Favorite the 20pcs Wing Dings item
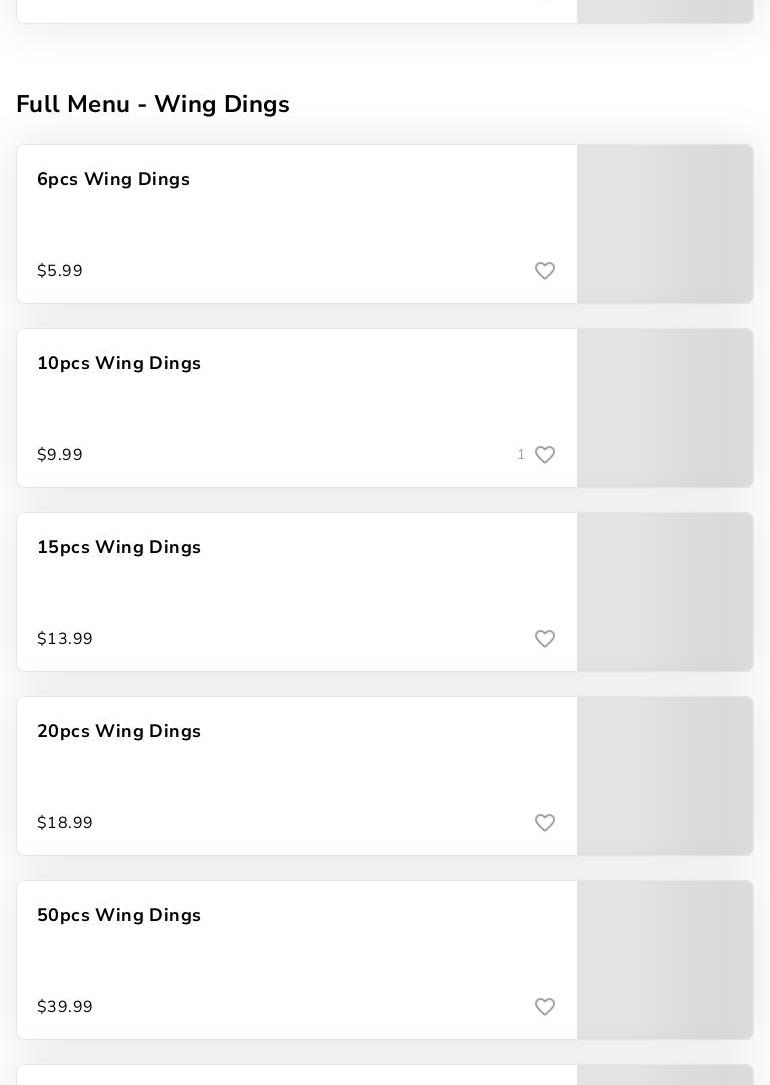Screen dimensions: 770x1085 pos(545,823)
